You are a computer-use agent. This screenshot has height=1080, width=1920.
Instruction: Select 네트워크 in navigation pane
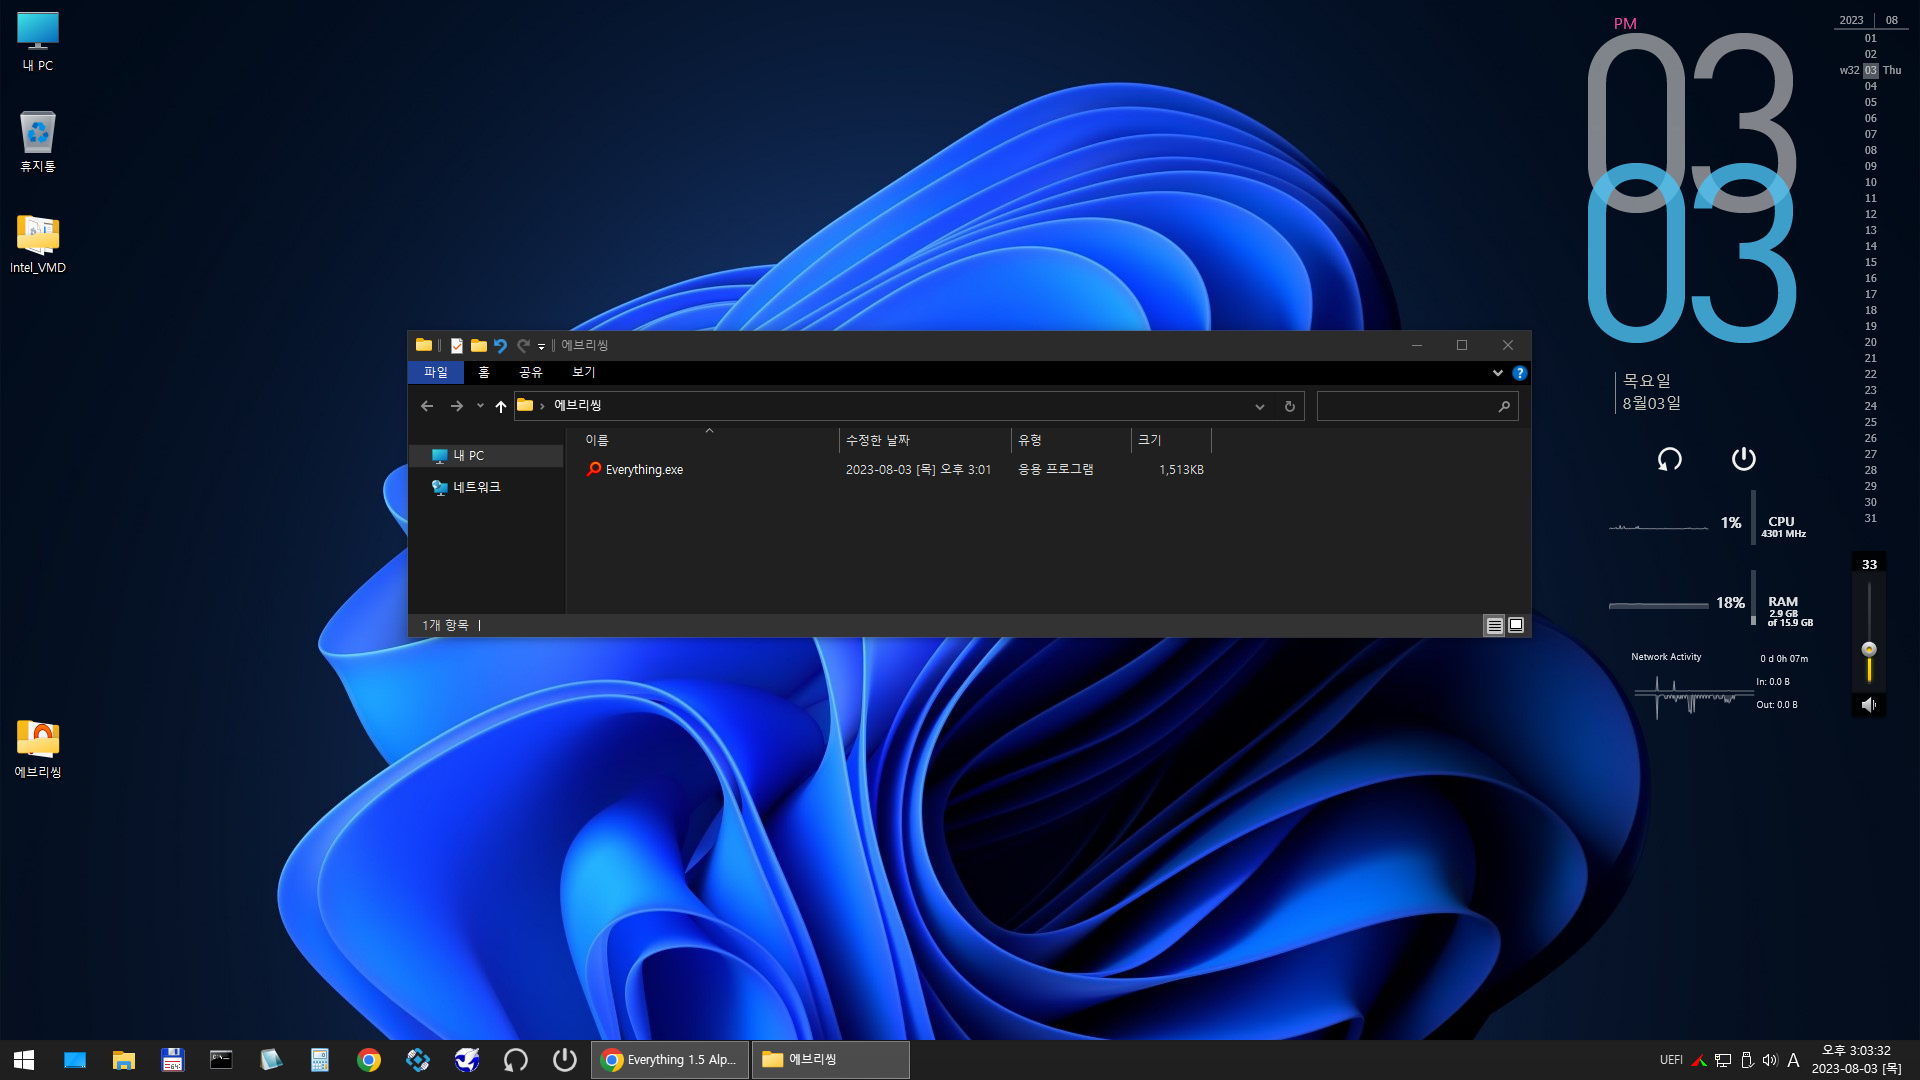(x=477, y=487)
